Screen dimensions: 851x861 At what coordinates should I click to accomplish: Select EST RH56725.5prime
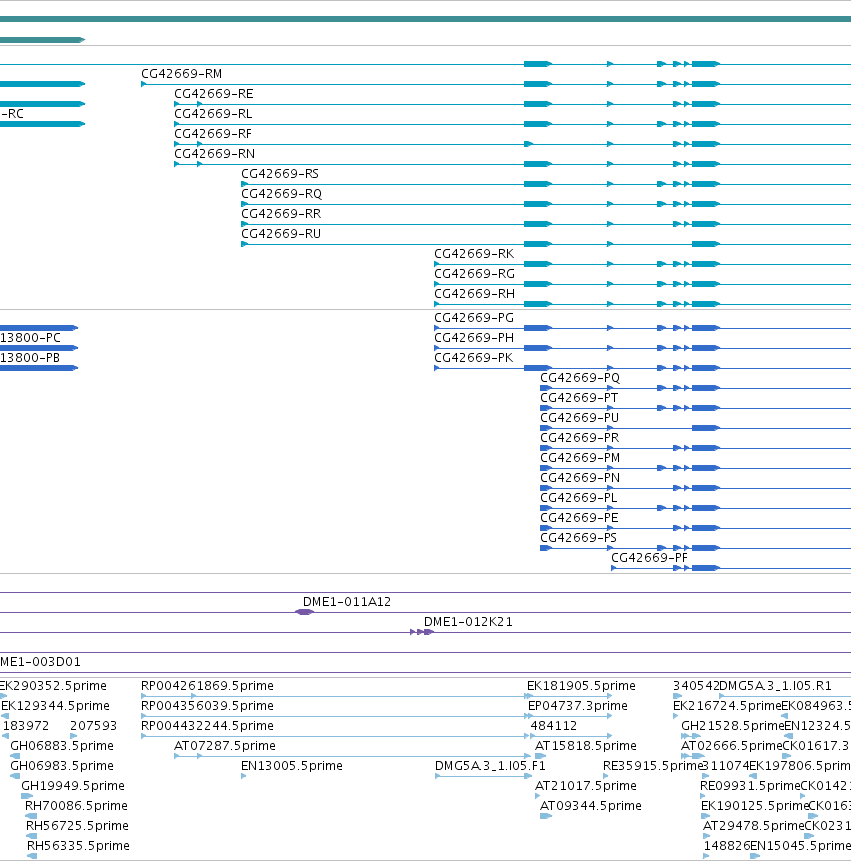(x=77, y=826)
